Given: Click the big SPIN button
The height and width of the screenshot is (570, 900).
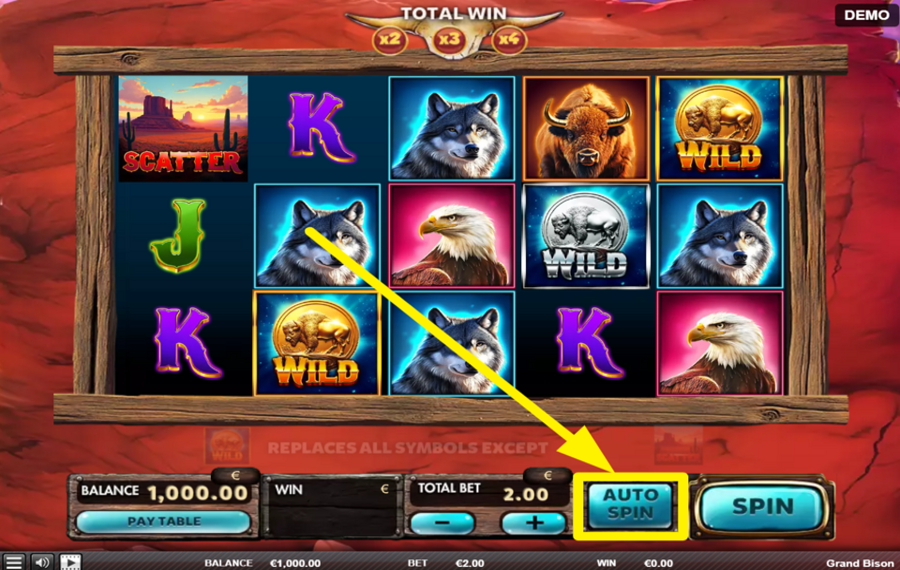Looking at the screenshot, I should [763, 506].
